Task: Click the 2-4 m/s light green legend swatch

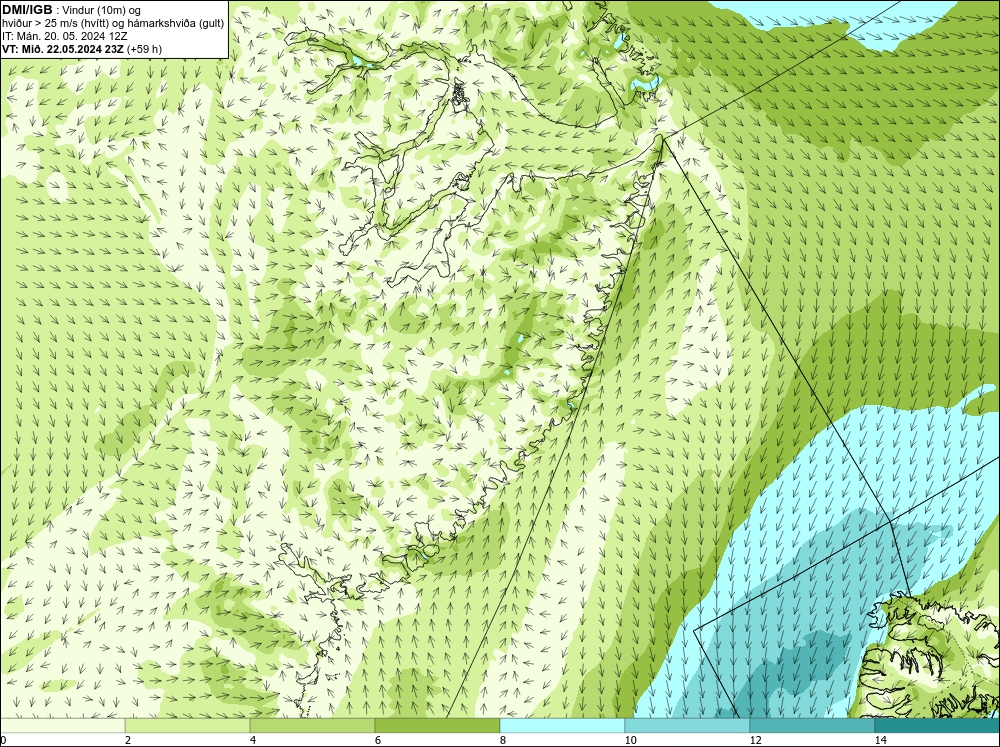Action: [x=188, y=725]
